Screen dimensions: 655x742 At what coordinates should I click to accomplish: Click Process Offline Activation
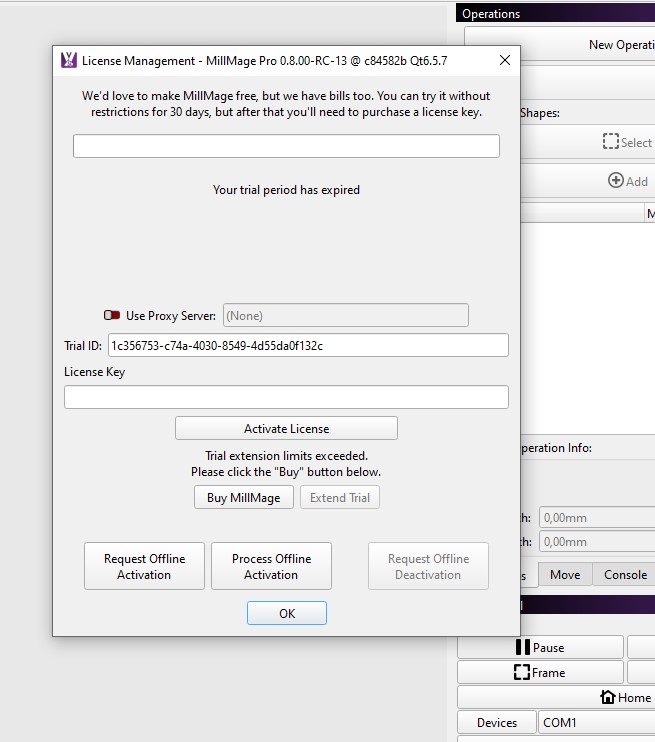pos(271,566)
